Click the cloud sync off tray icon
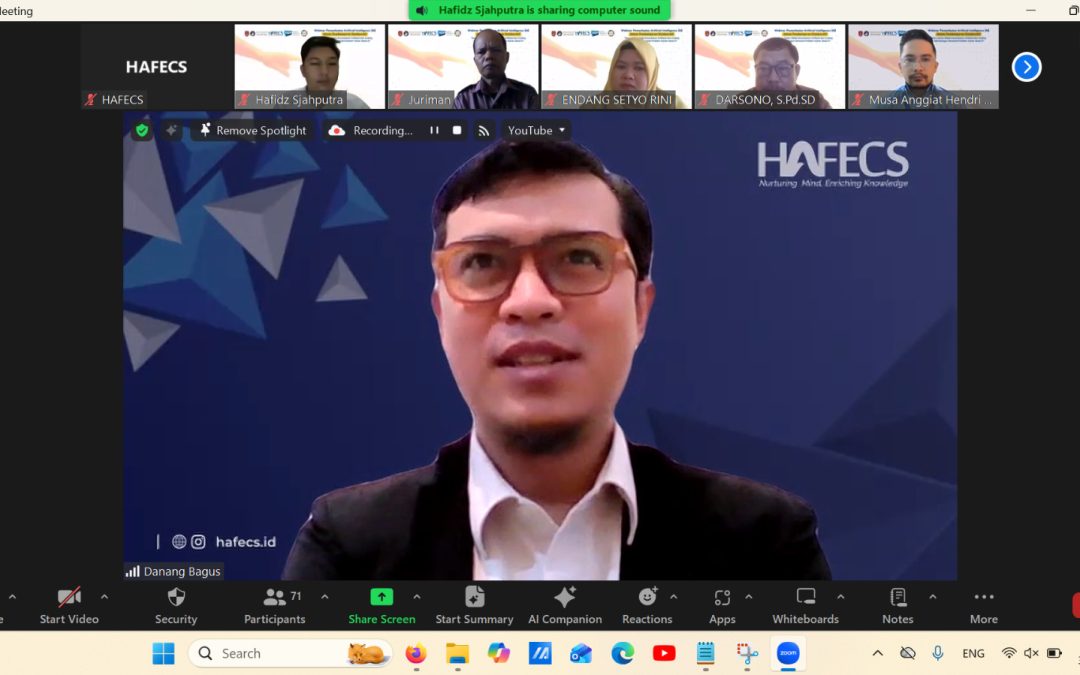The image size is (1080, 675). point(908,653)
